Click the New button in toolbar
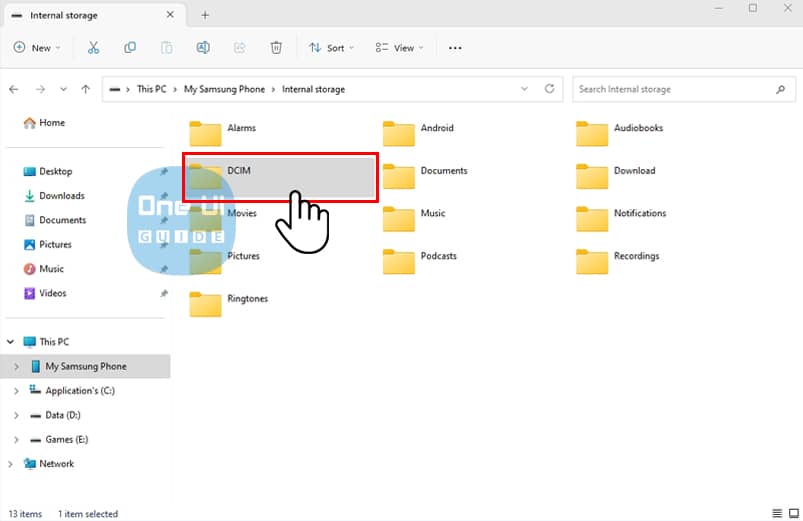This screenshot has width=803, height=521. pos(37,47)
